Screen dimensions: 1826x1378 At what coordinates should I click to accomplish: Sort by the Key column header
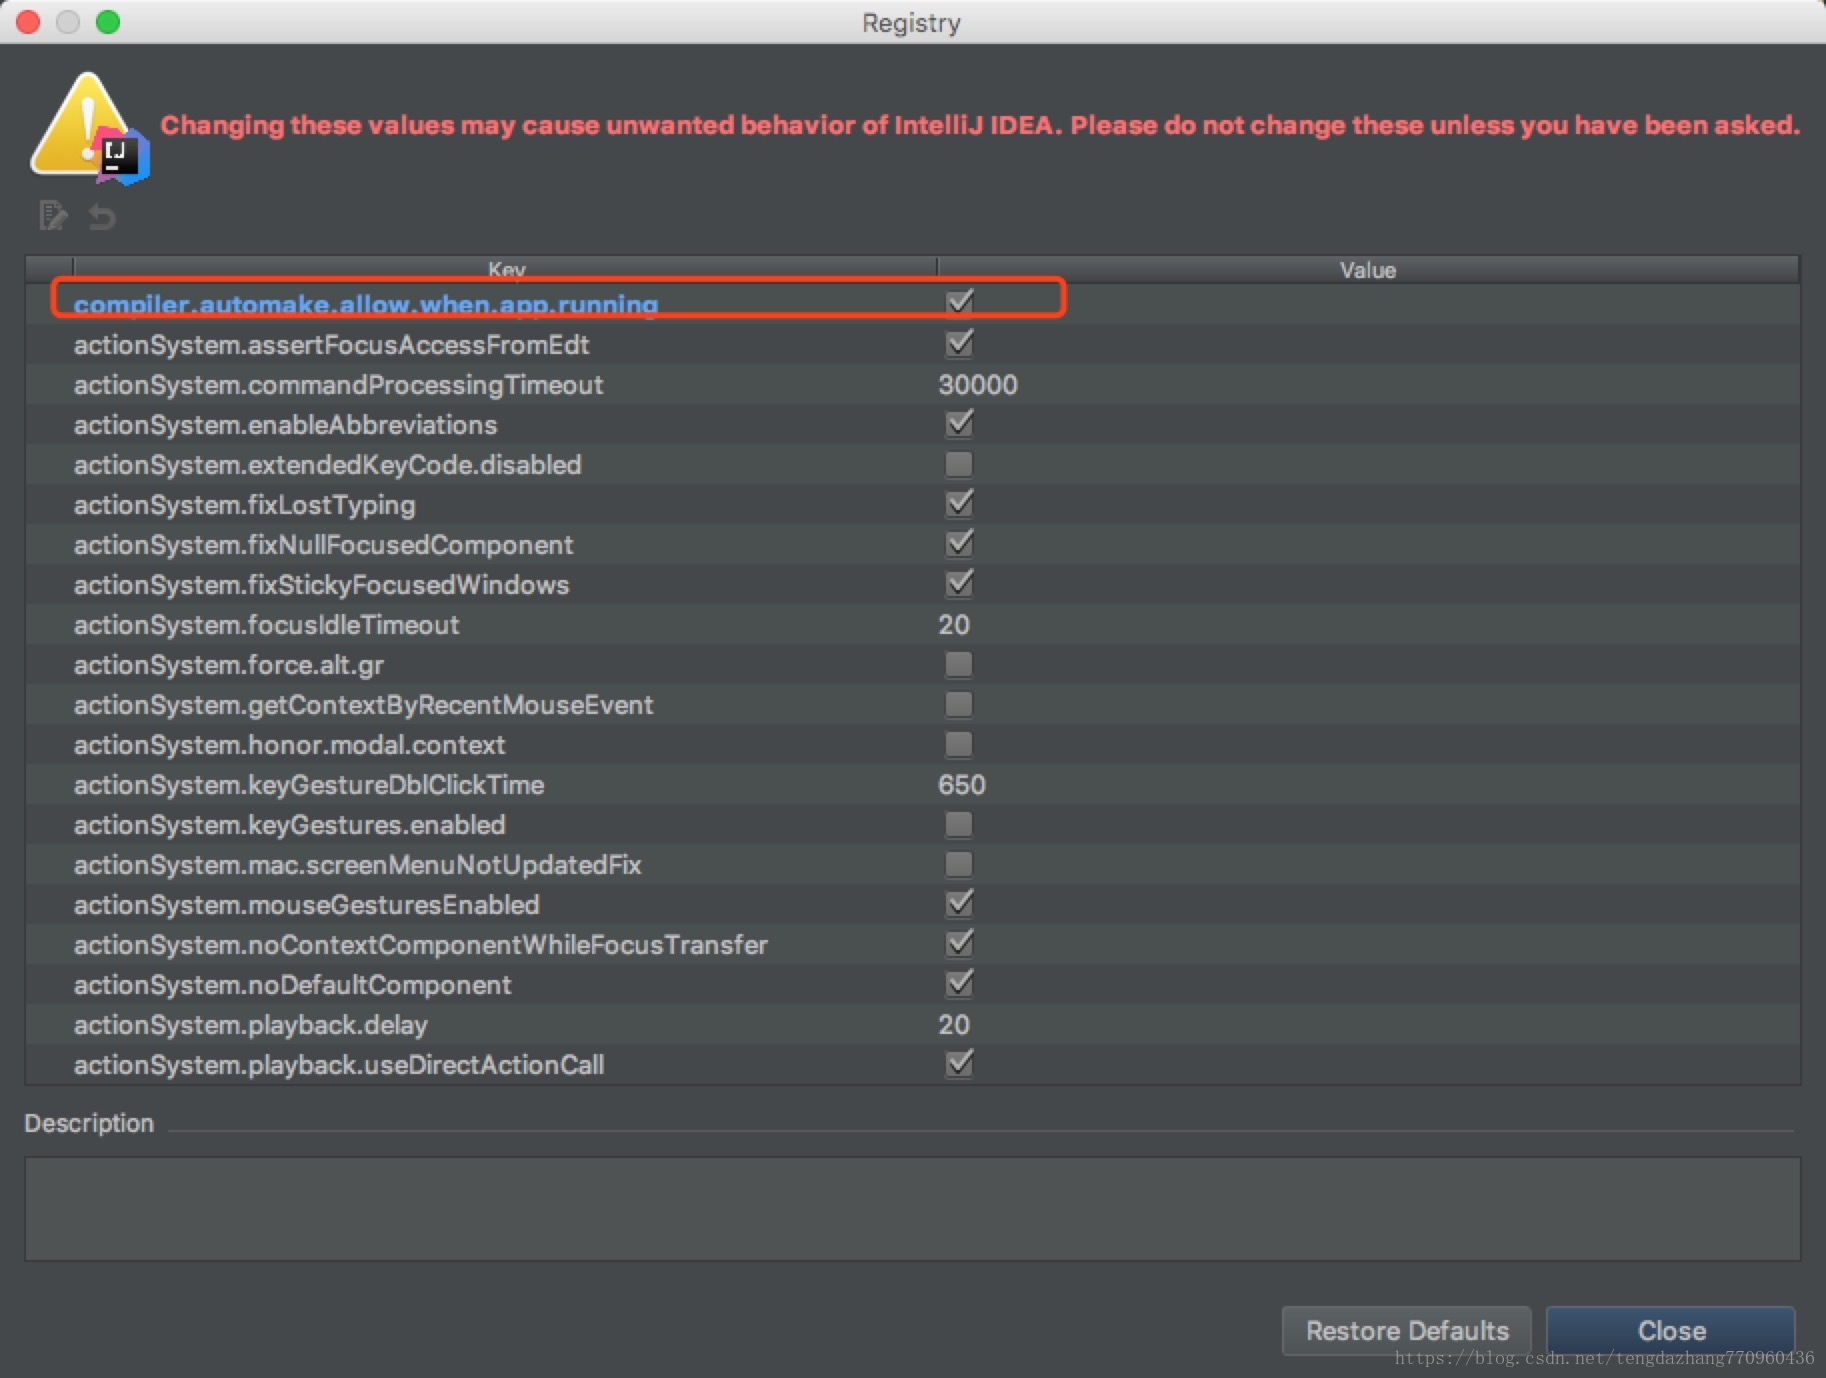(506, 268)
